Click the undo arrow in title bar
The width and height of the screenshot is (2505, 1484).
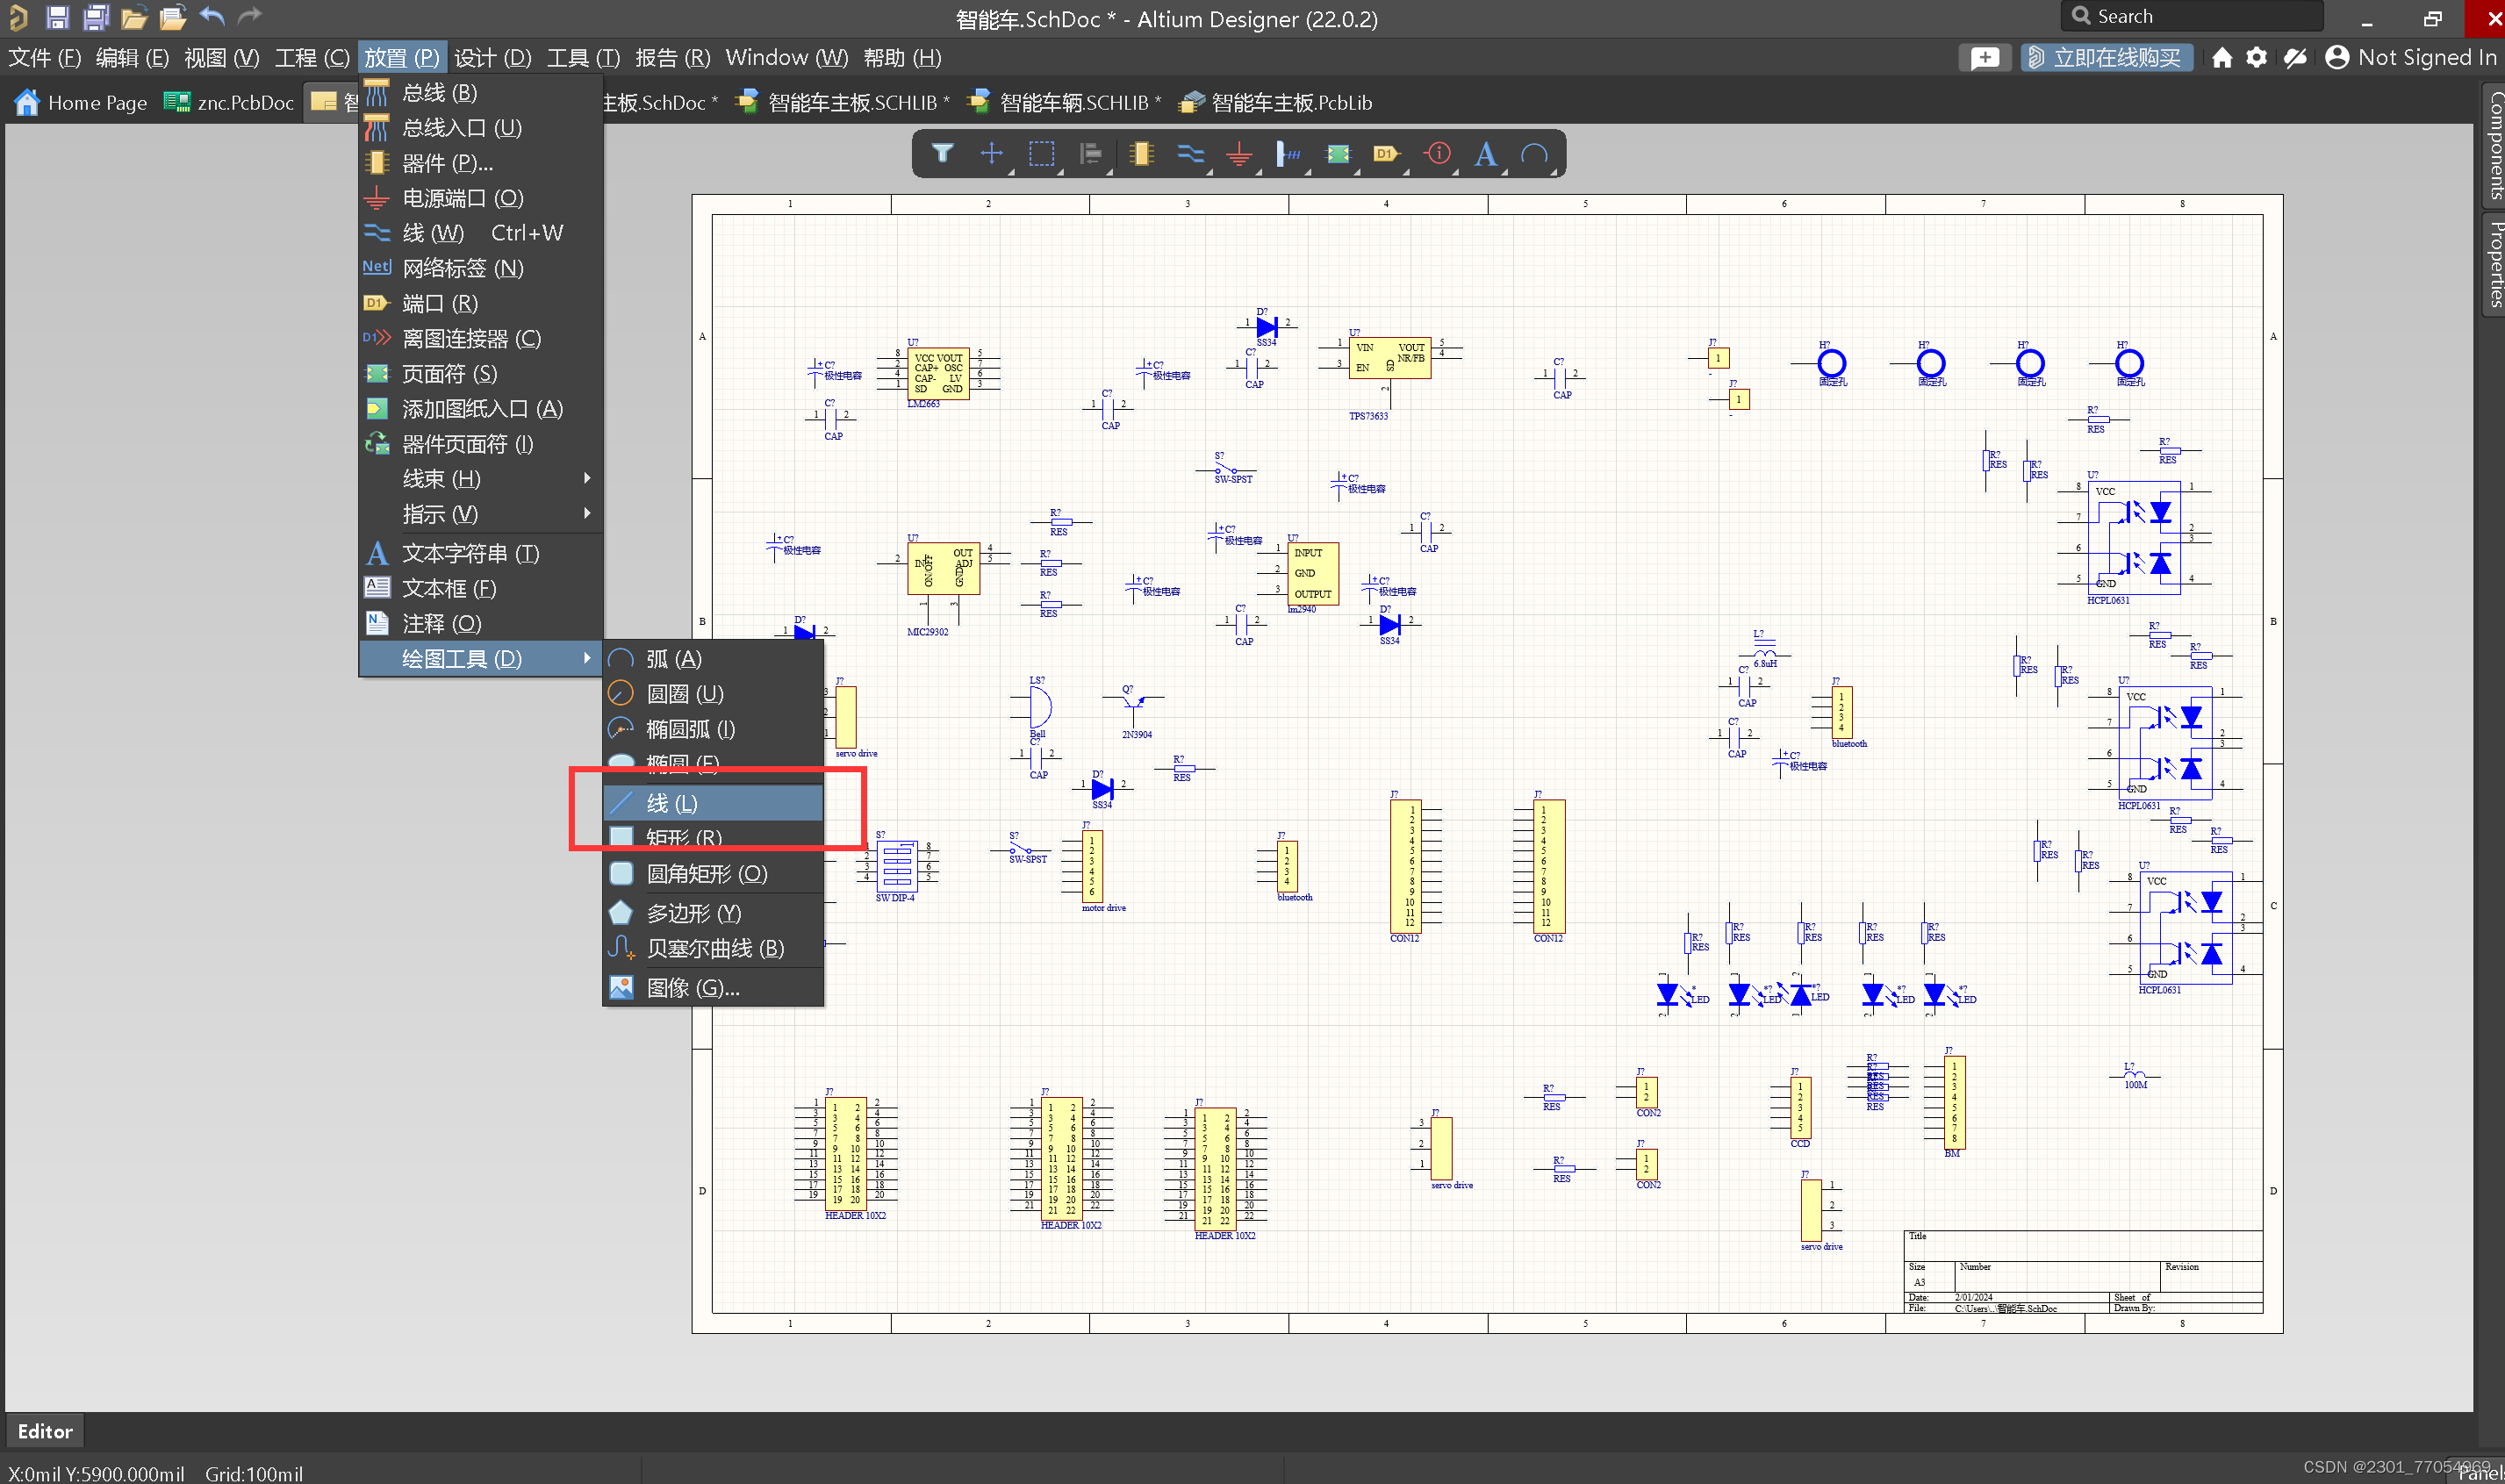pyautogui.click(x=212, y=16)
